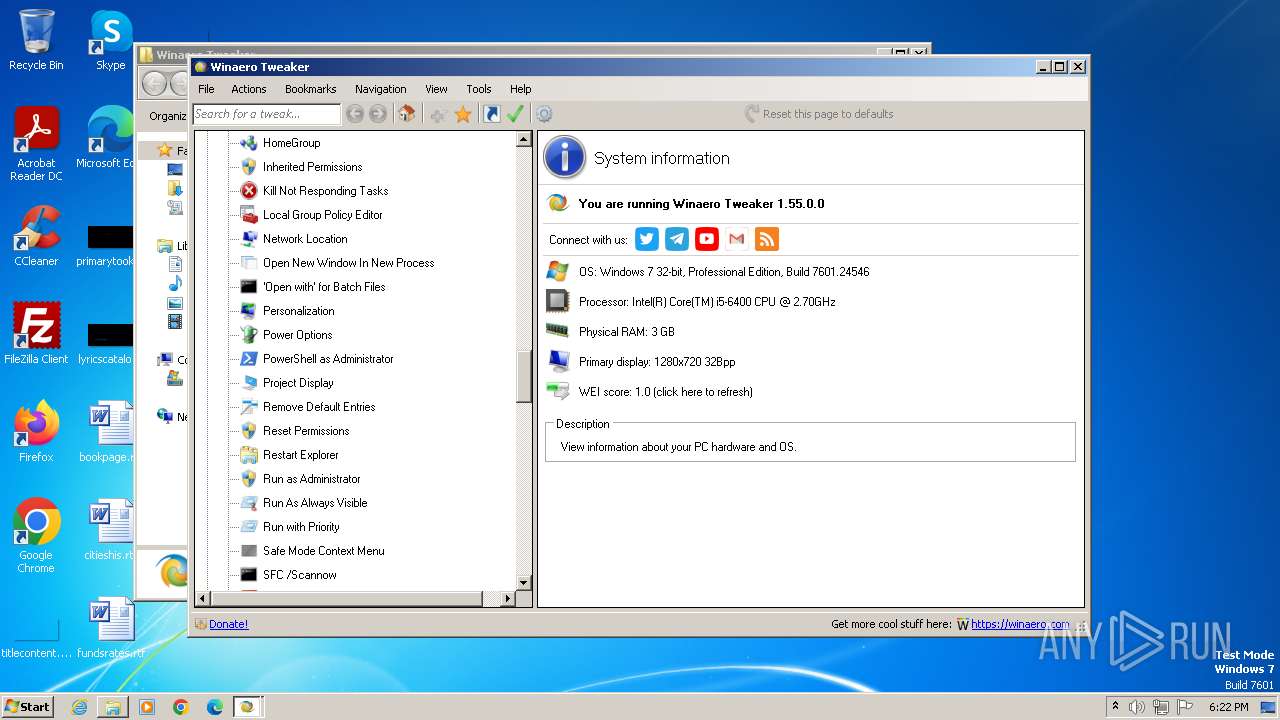Screen dimensions: 1280x720
Task: Refresh the WEI score entry
Action: (x=666, y=392)
